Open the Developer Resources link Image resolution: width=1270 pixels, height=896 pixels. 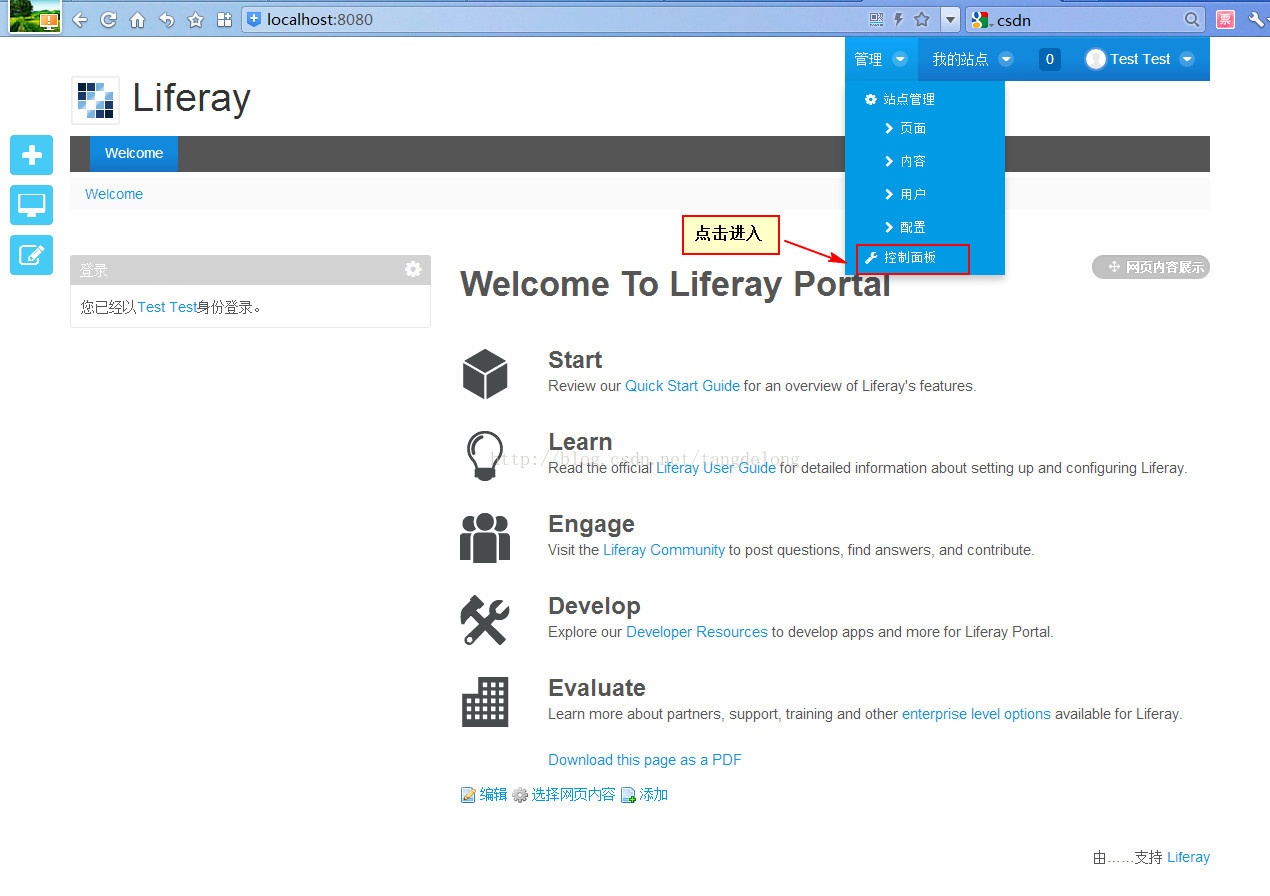[697, 631]
